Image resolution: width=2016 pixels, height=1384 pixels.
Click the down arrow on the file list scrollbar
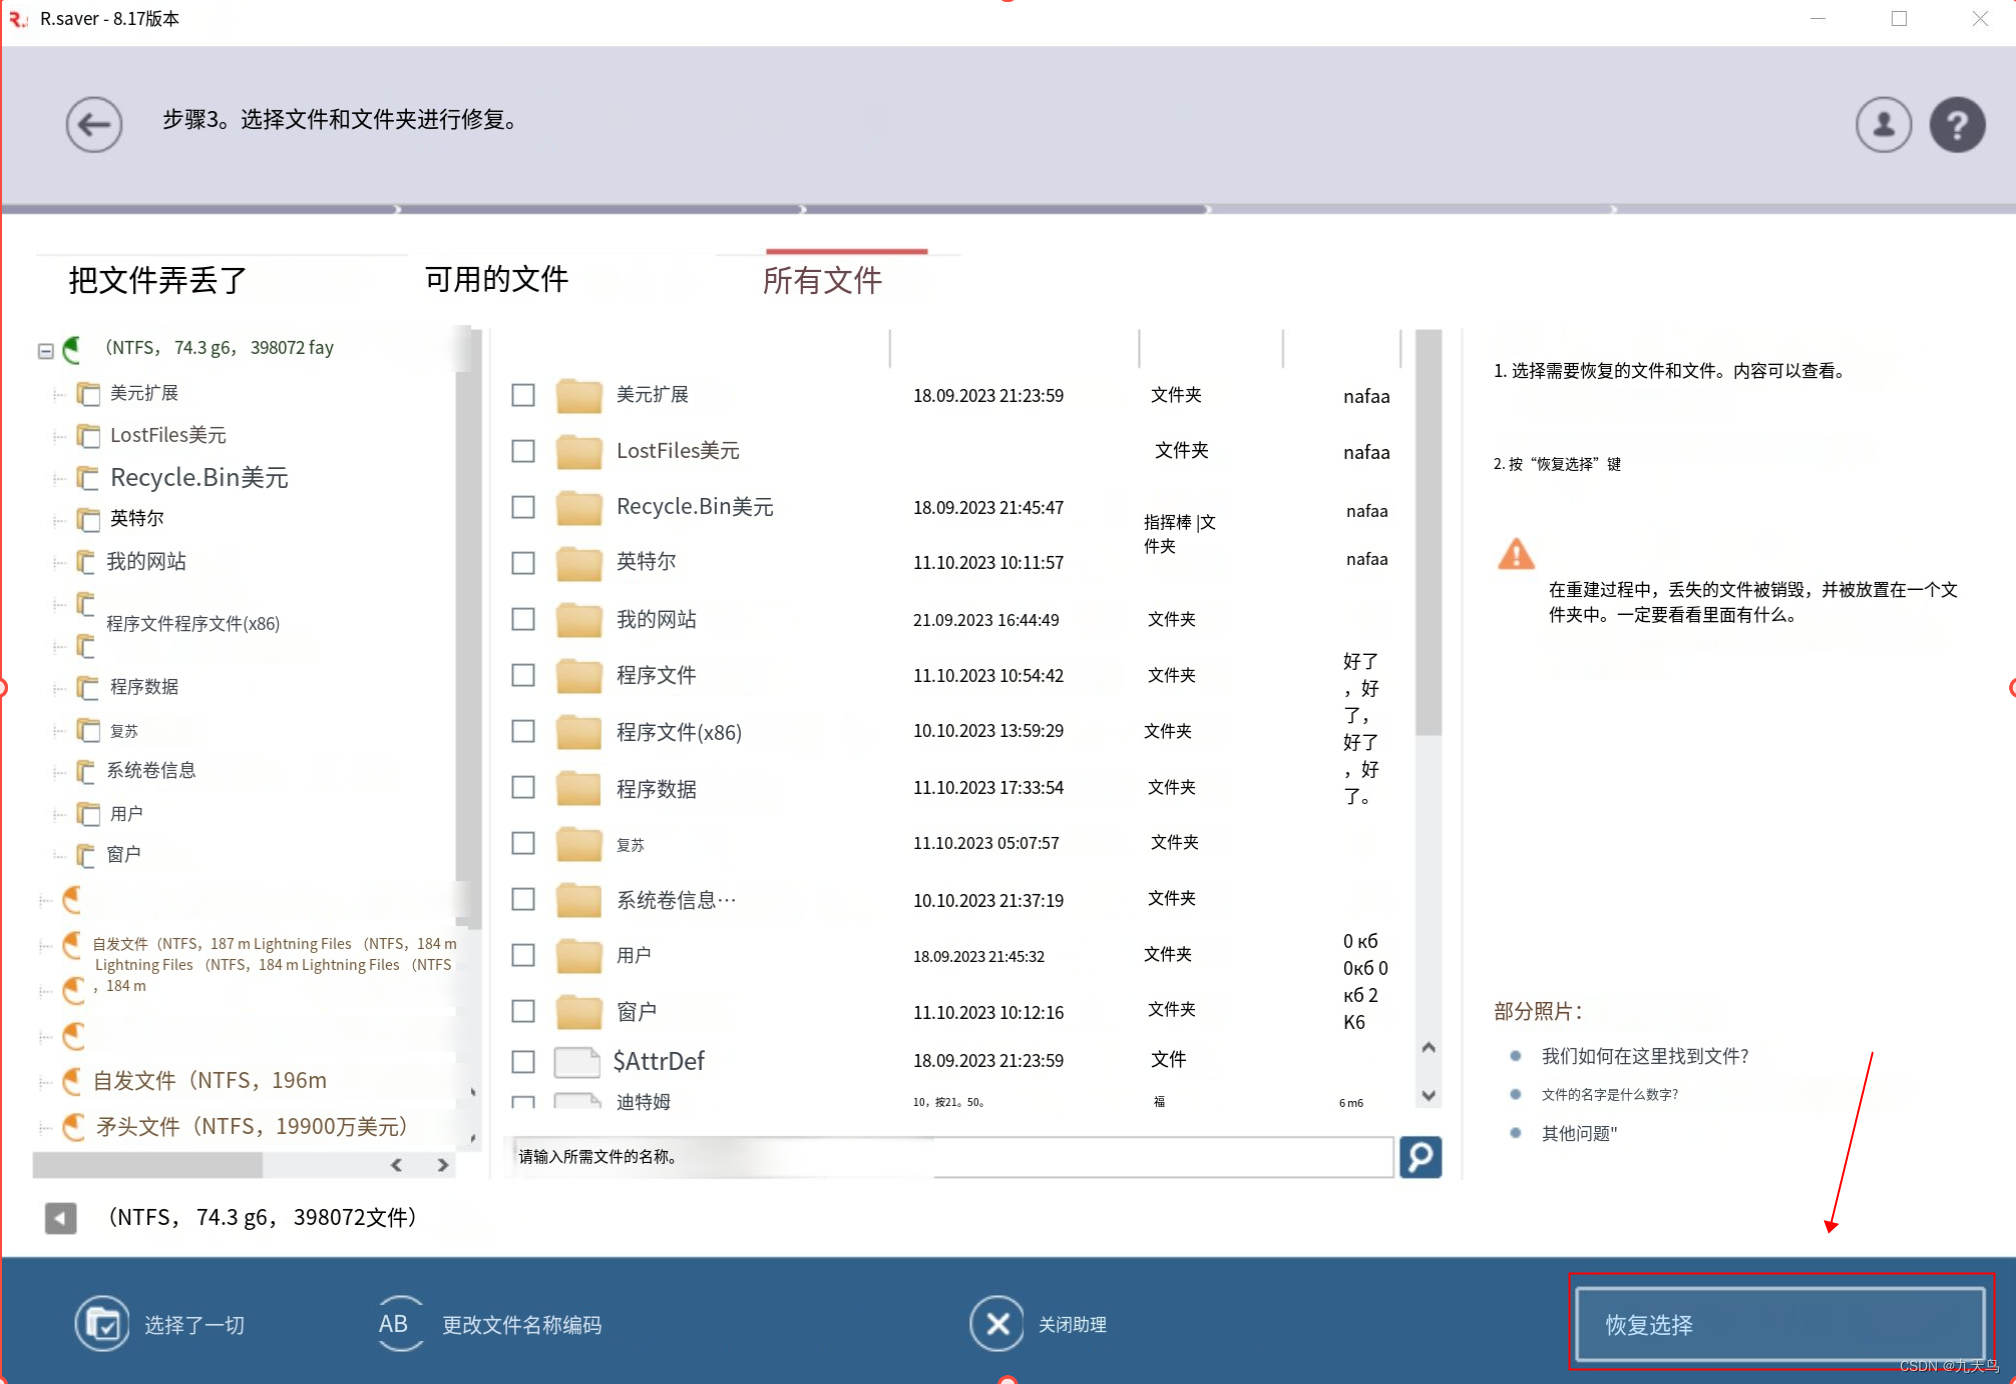pos(1426,1096)
